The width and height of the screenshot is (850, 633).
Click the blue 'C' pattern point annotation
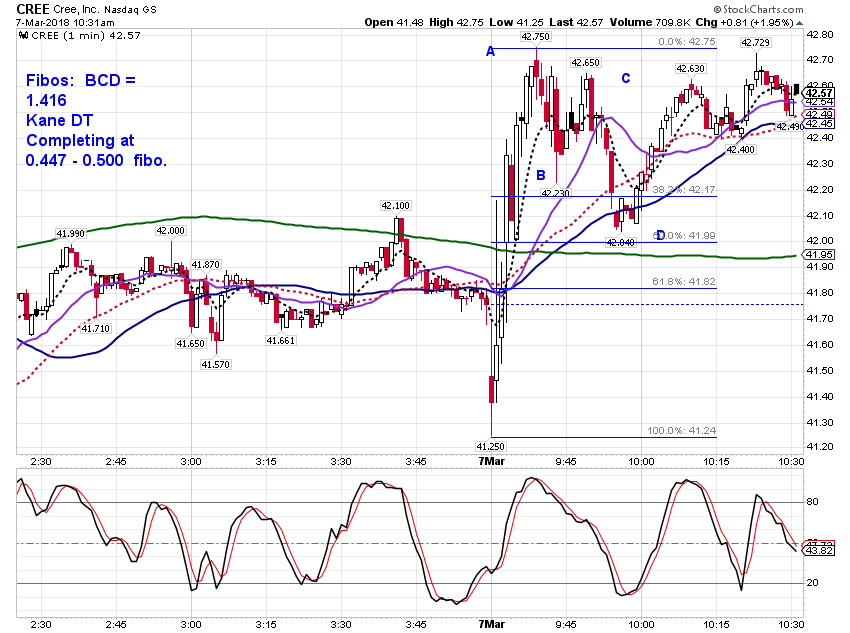[626, 79]
